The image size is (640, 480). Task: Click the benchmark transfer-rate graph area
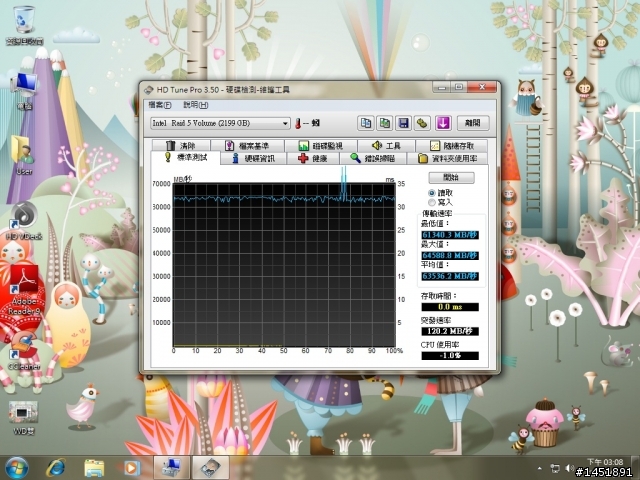[x=284, y=265]
